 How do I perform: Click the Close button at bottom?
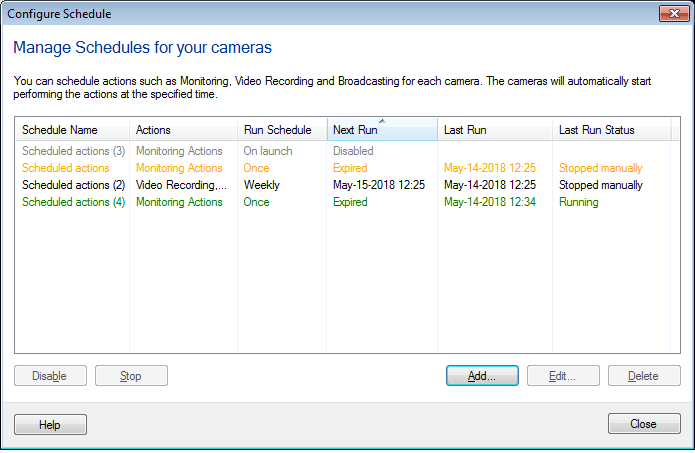[x=643, y=424]
